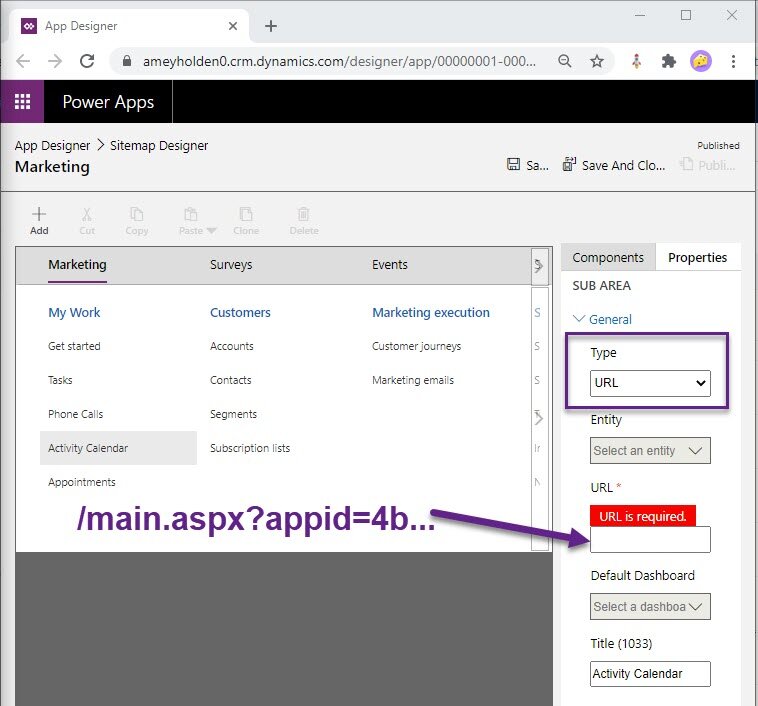Click the Sitemap Designer breadcrumb
The height and width of the screenshot is (706, 758).
(159, 146)
